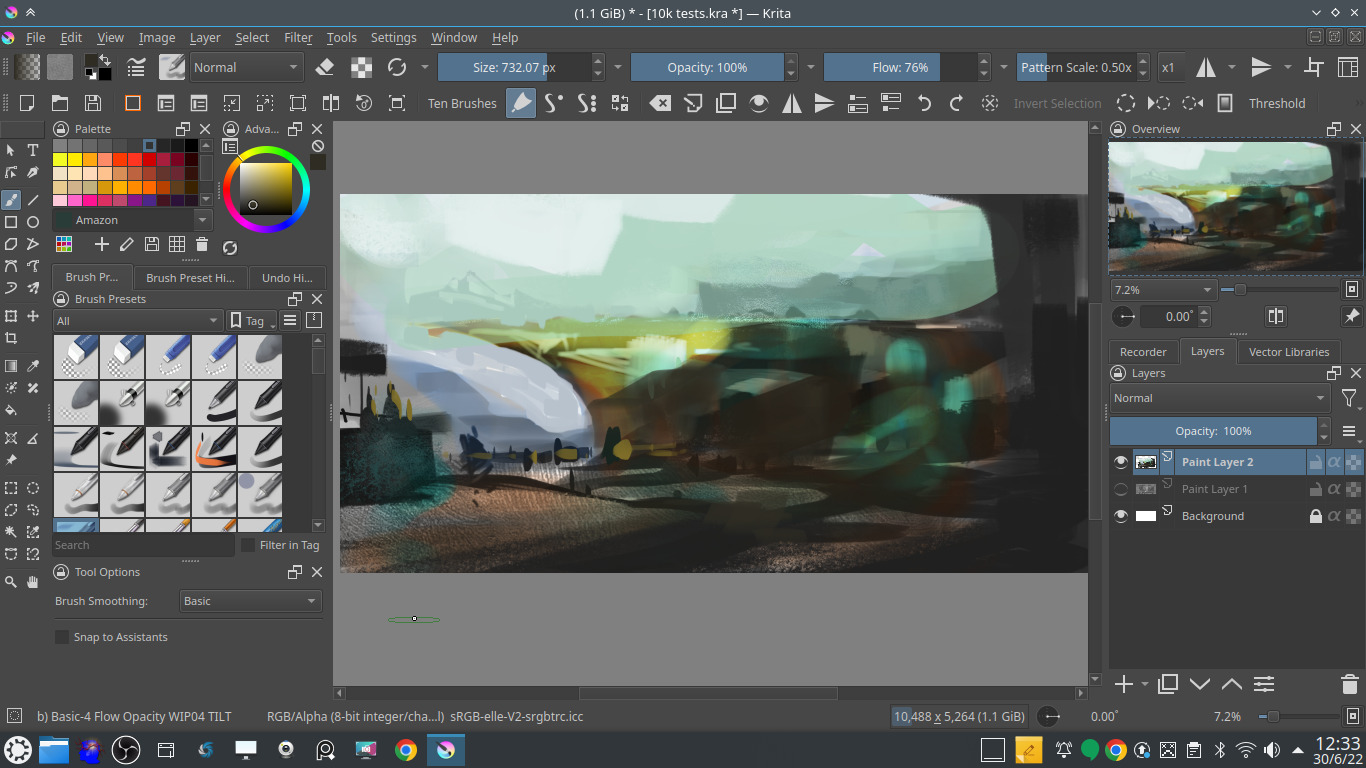Select the Line tool
Image resolution: width=1366 pixels, height=768 pixels.
click(x=33, y=199)
